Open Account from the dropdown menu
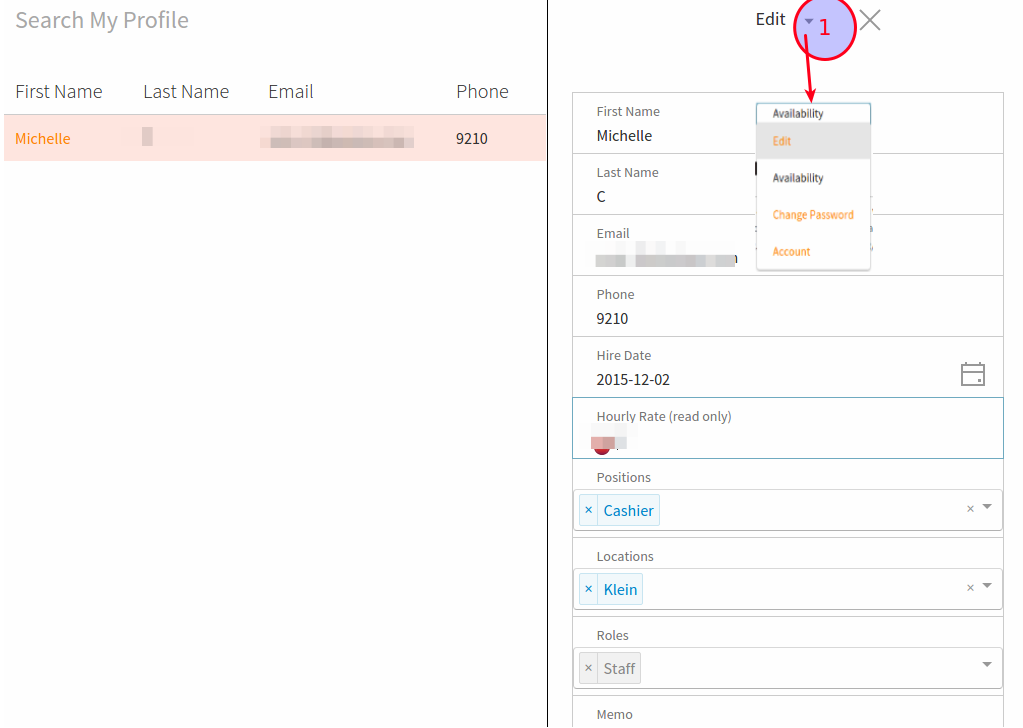The image size is (1023, 728). (x=791, y=252)
